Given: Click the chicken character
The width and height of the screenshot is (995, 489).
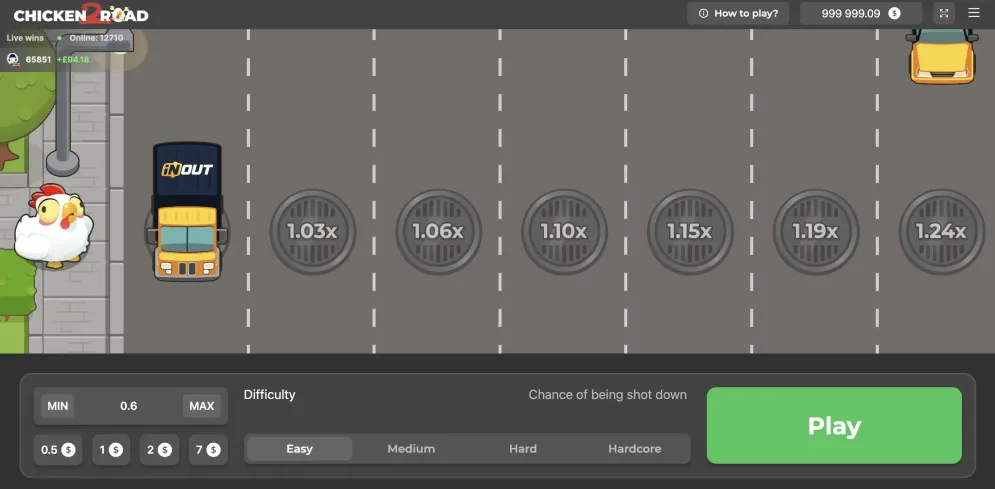Looking at the screenshot, I should coord(54,226).
